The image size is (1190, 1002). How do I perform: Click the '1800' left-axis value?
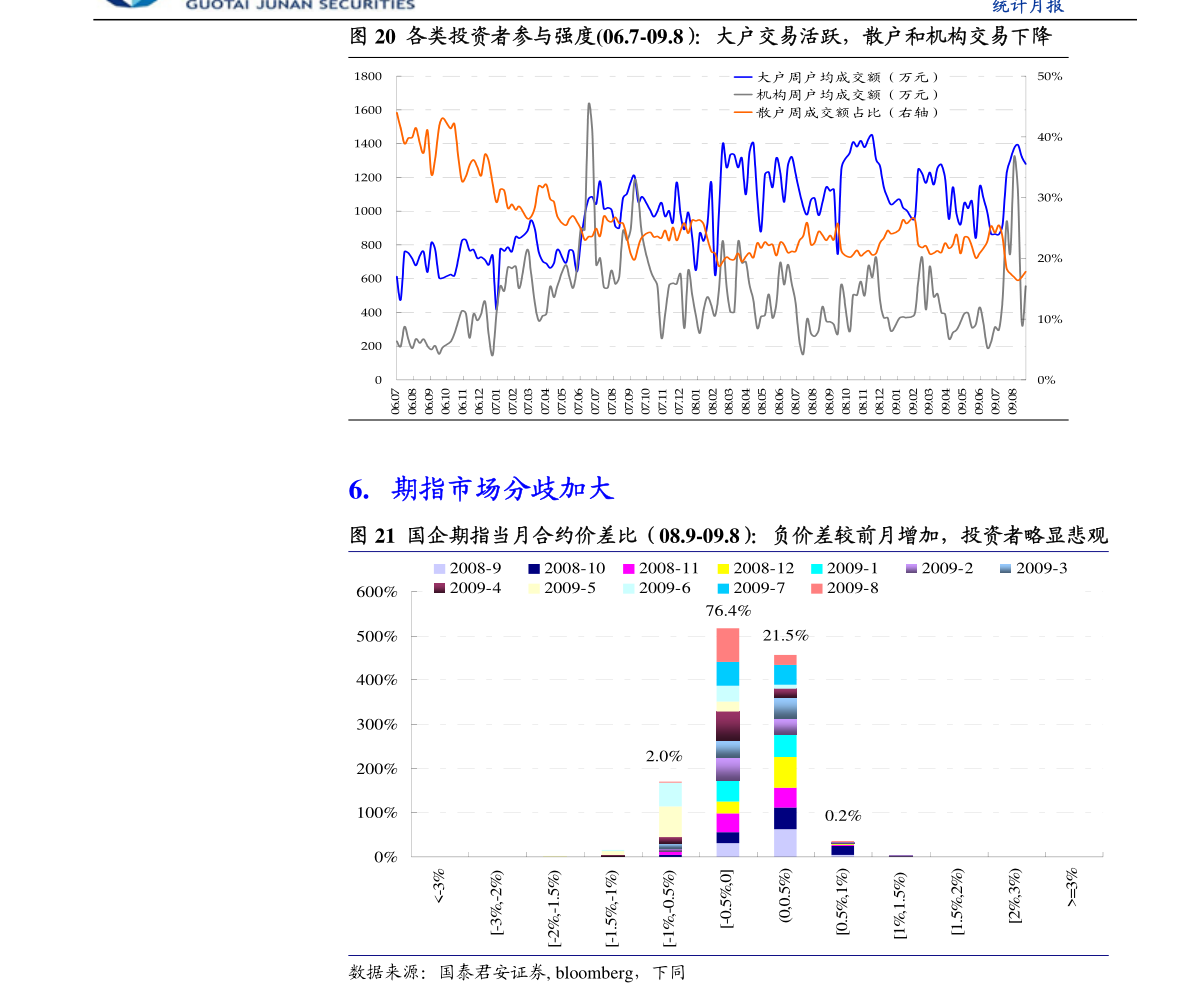click(368, 76)
